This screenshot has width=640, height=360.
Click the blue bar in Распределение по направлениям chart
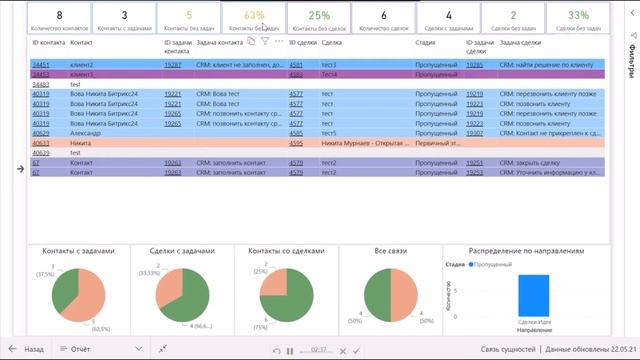pyautogui.click(x=533, y=296)
